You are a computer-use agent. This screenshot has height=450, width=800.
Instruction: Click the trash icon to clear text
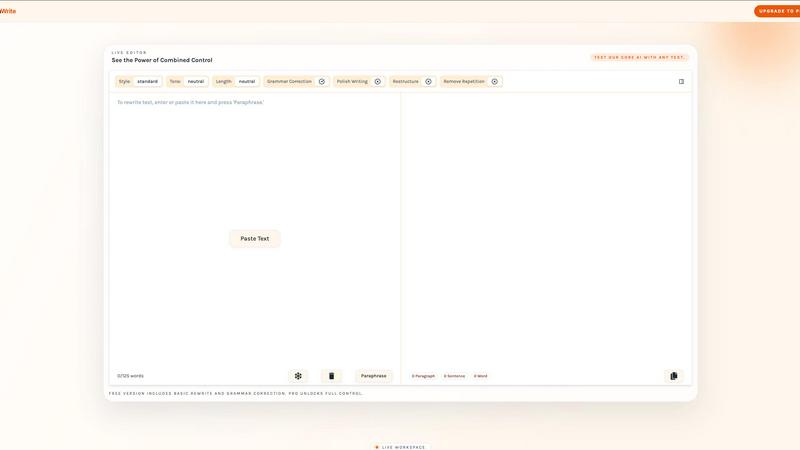331,376
